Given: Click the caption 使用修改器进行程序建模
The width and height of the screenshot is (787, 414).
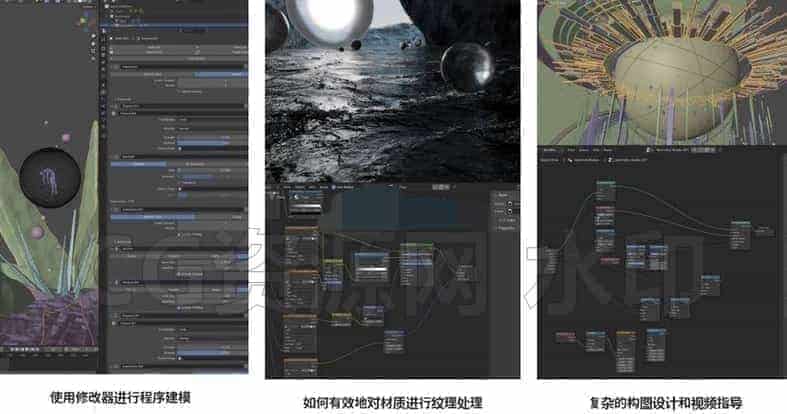Looking at the screenshot, I should point(120,398).
